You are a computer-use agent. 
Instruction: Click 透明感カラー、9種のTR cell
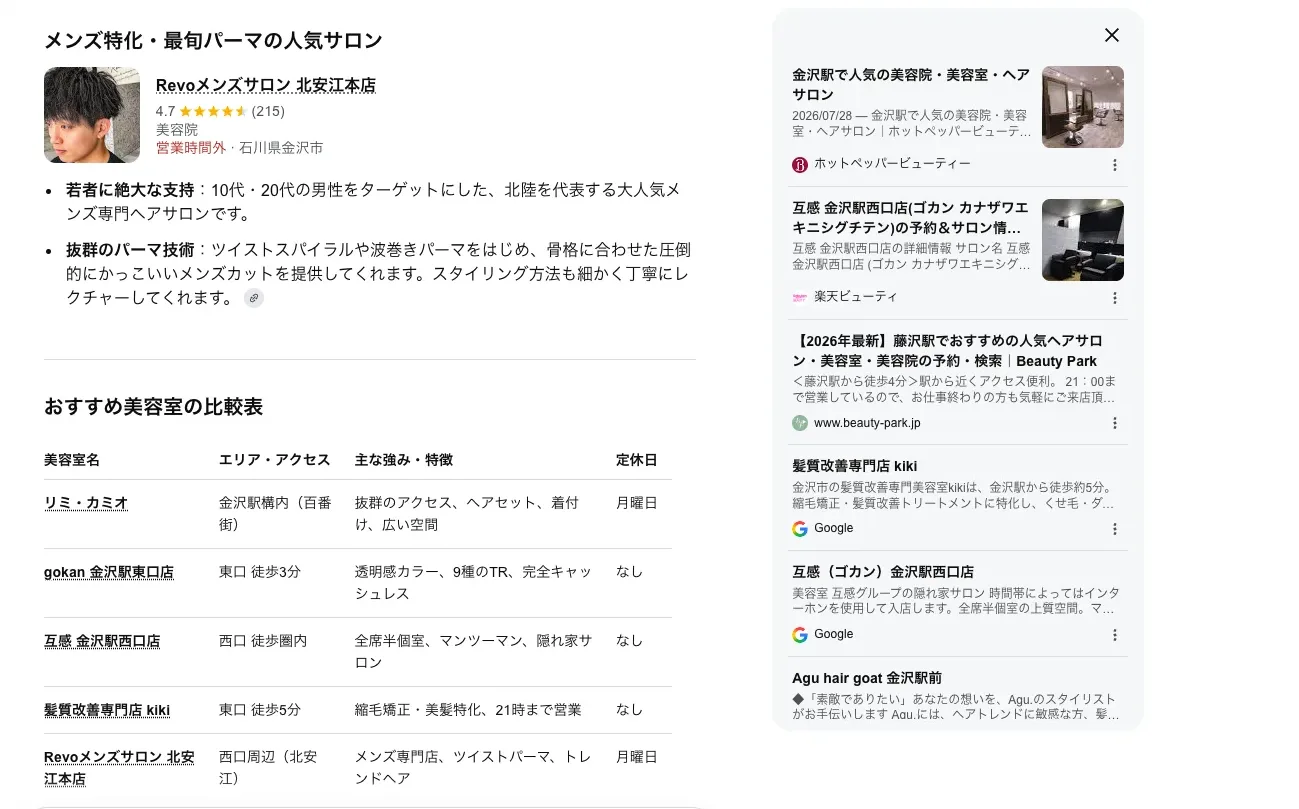(474, 583)
